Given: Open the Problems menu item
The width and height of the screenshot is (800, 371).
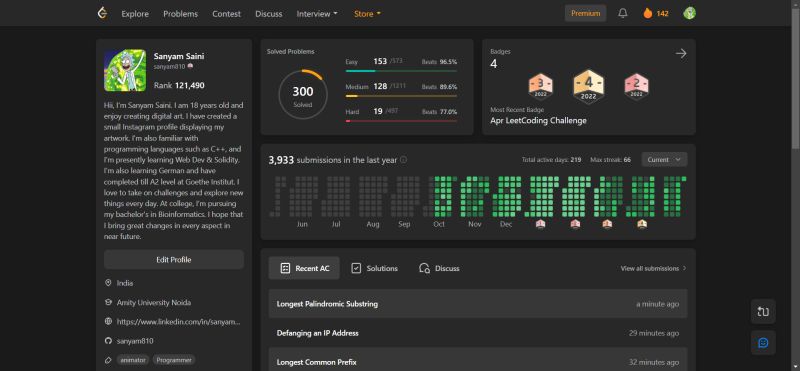Looking at the screenshot, I should (x=180, y=14).
